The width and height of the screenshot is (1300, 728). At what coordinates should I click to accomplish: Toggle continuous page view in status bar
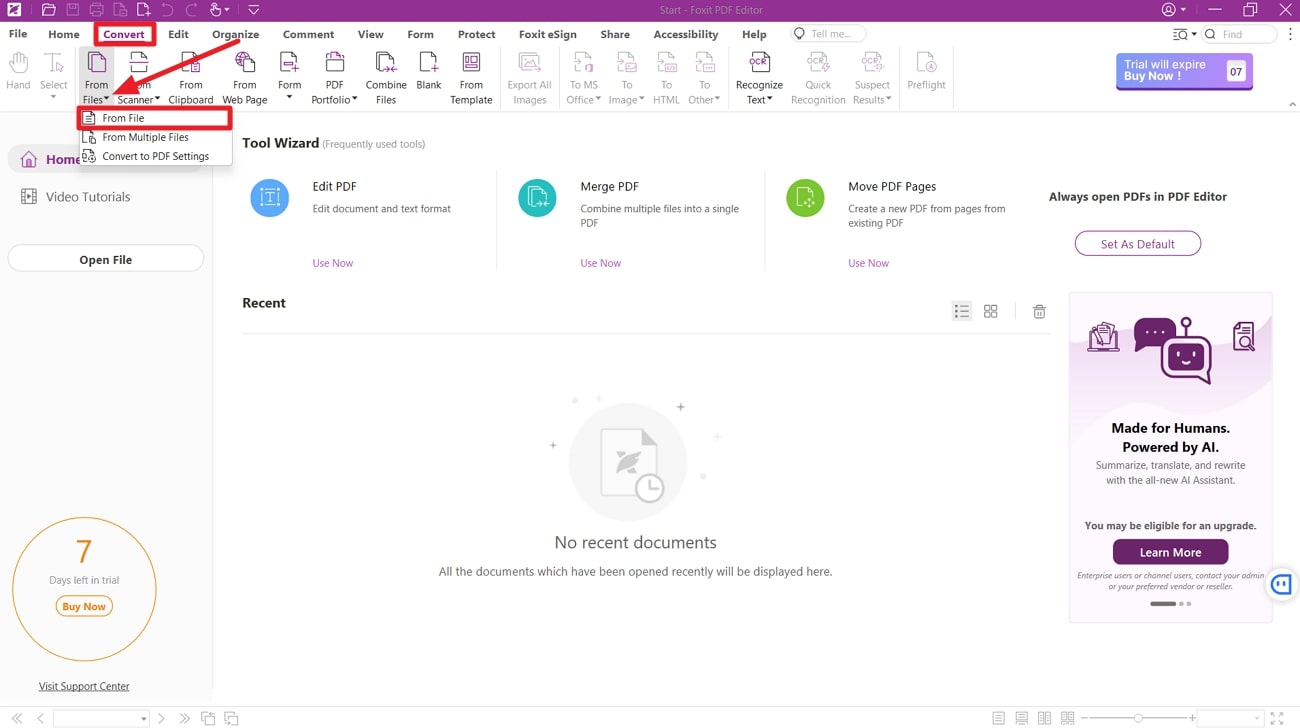1021,718
